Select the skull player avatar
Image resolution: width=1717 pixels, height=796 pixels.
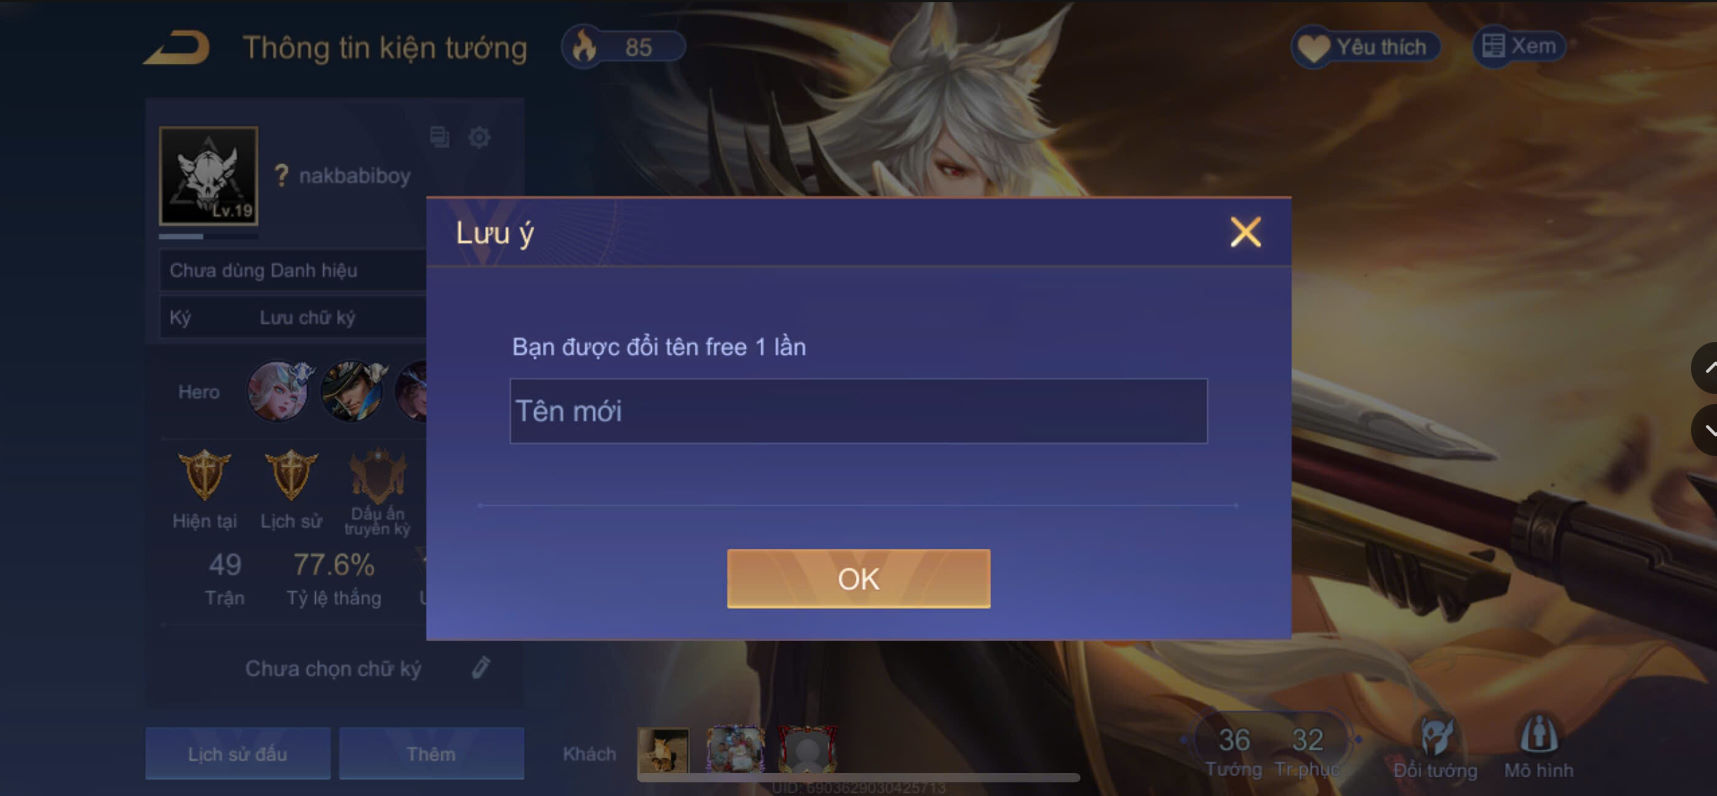pos(208,175)
